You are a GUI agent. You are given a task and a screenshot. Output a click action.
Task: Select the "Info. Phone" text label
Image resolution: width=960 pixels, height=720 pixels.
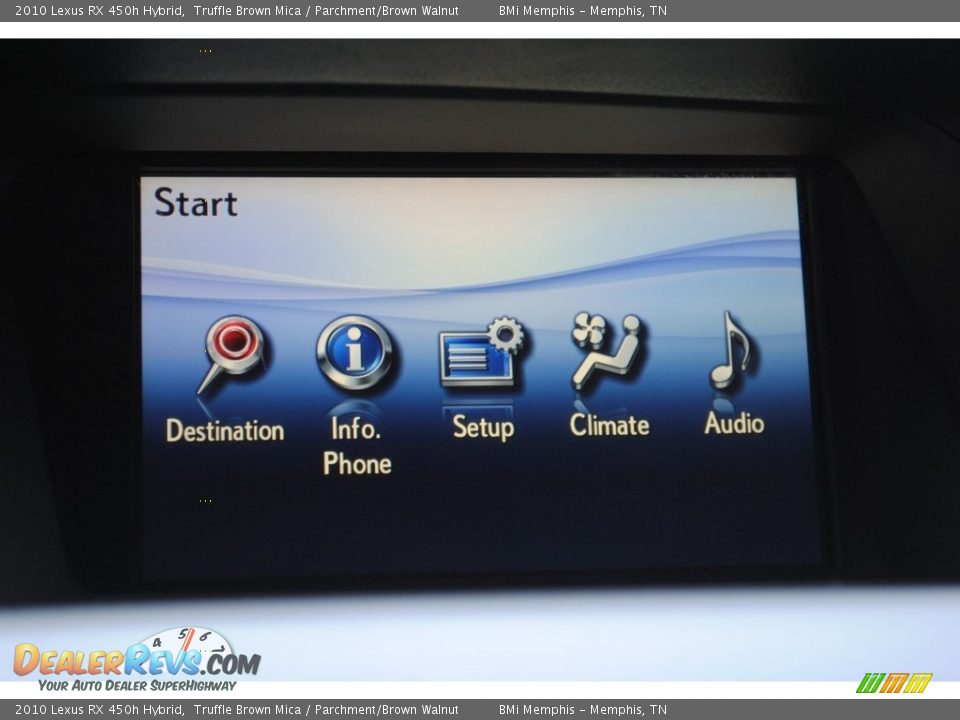pyautogui.click(x=357, y=446)
